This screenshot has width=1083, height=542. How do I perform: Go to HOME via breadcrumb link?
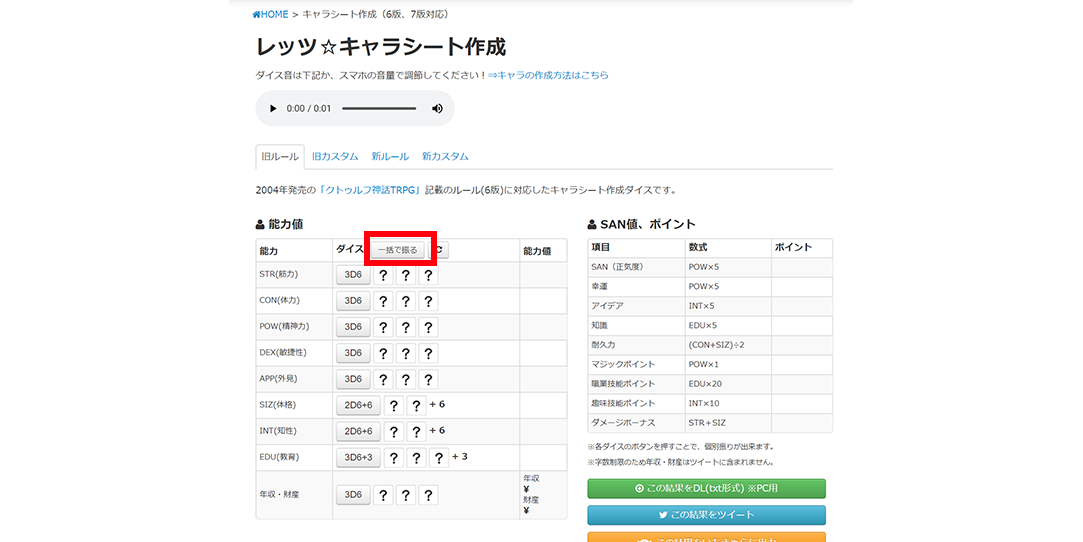[x=270, y=14]
